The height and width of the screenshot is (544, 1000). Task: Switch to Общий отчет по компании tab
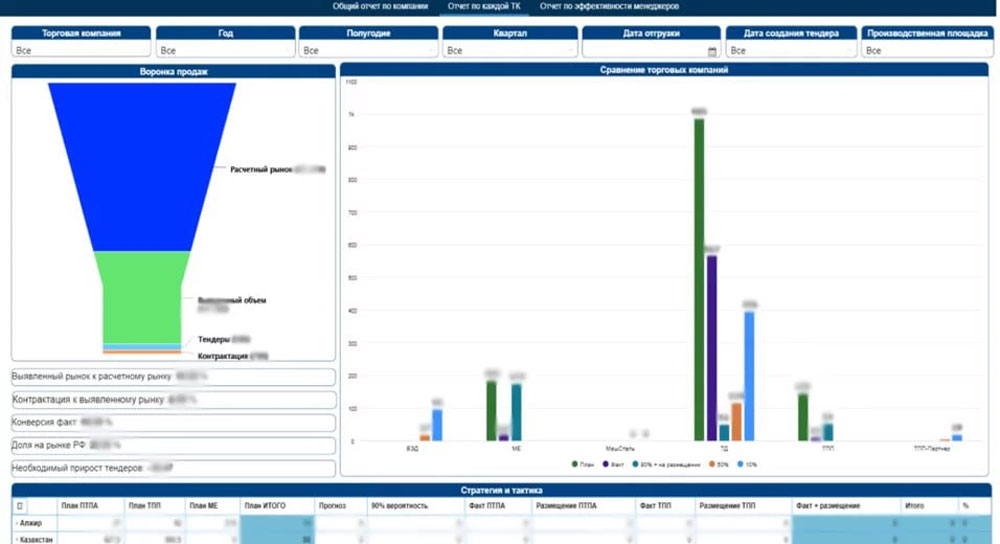[379, 6]
